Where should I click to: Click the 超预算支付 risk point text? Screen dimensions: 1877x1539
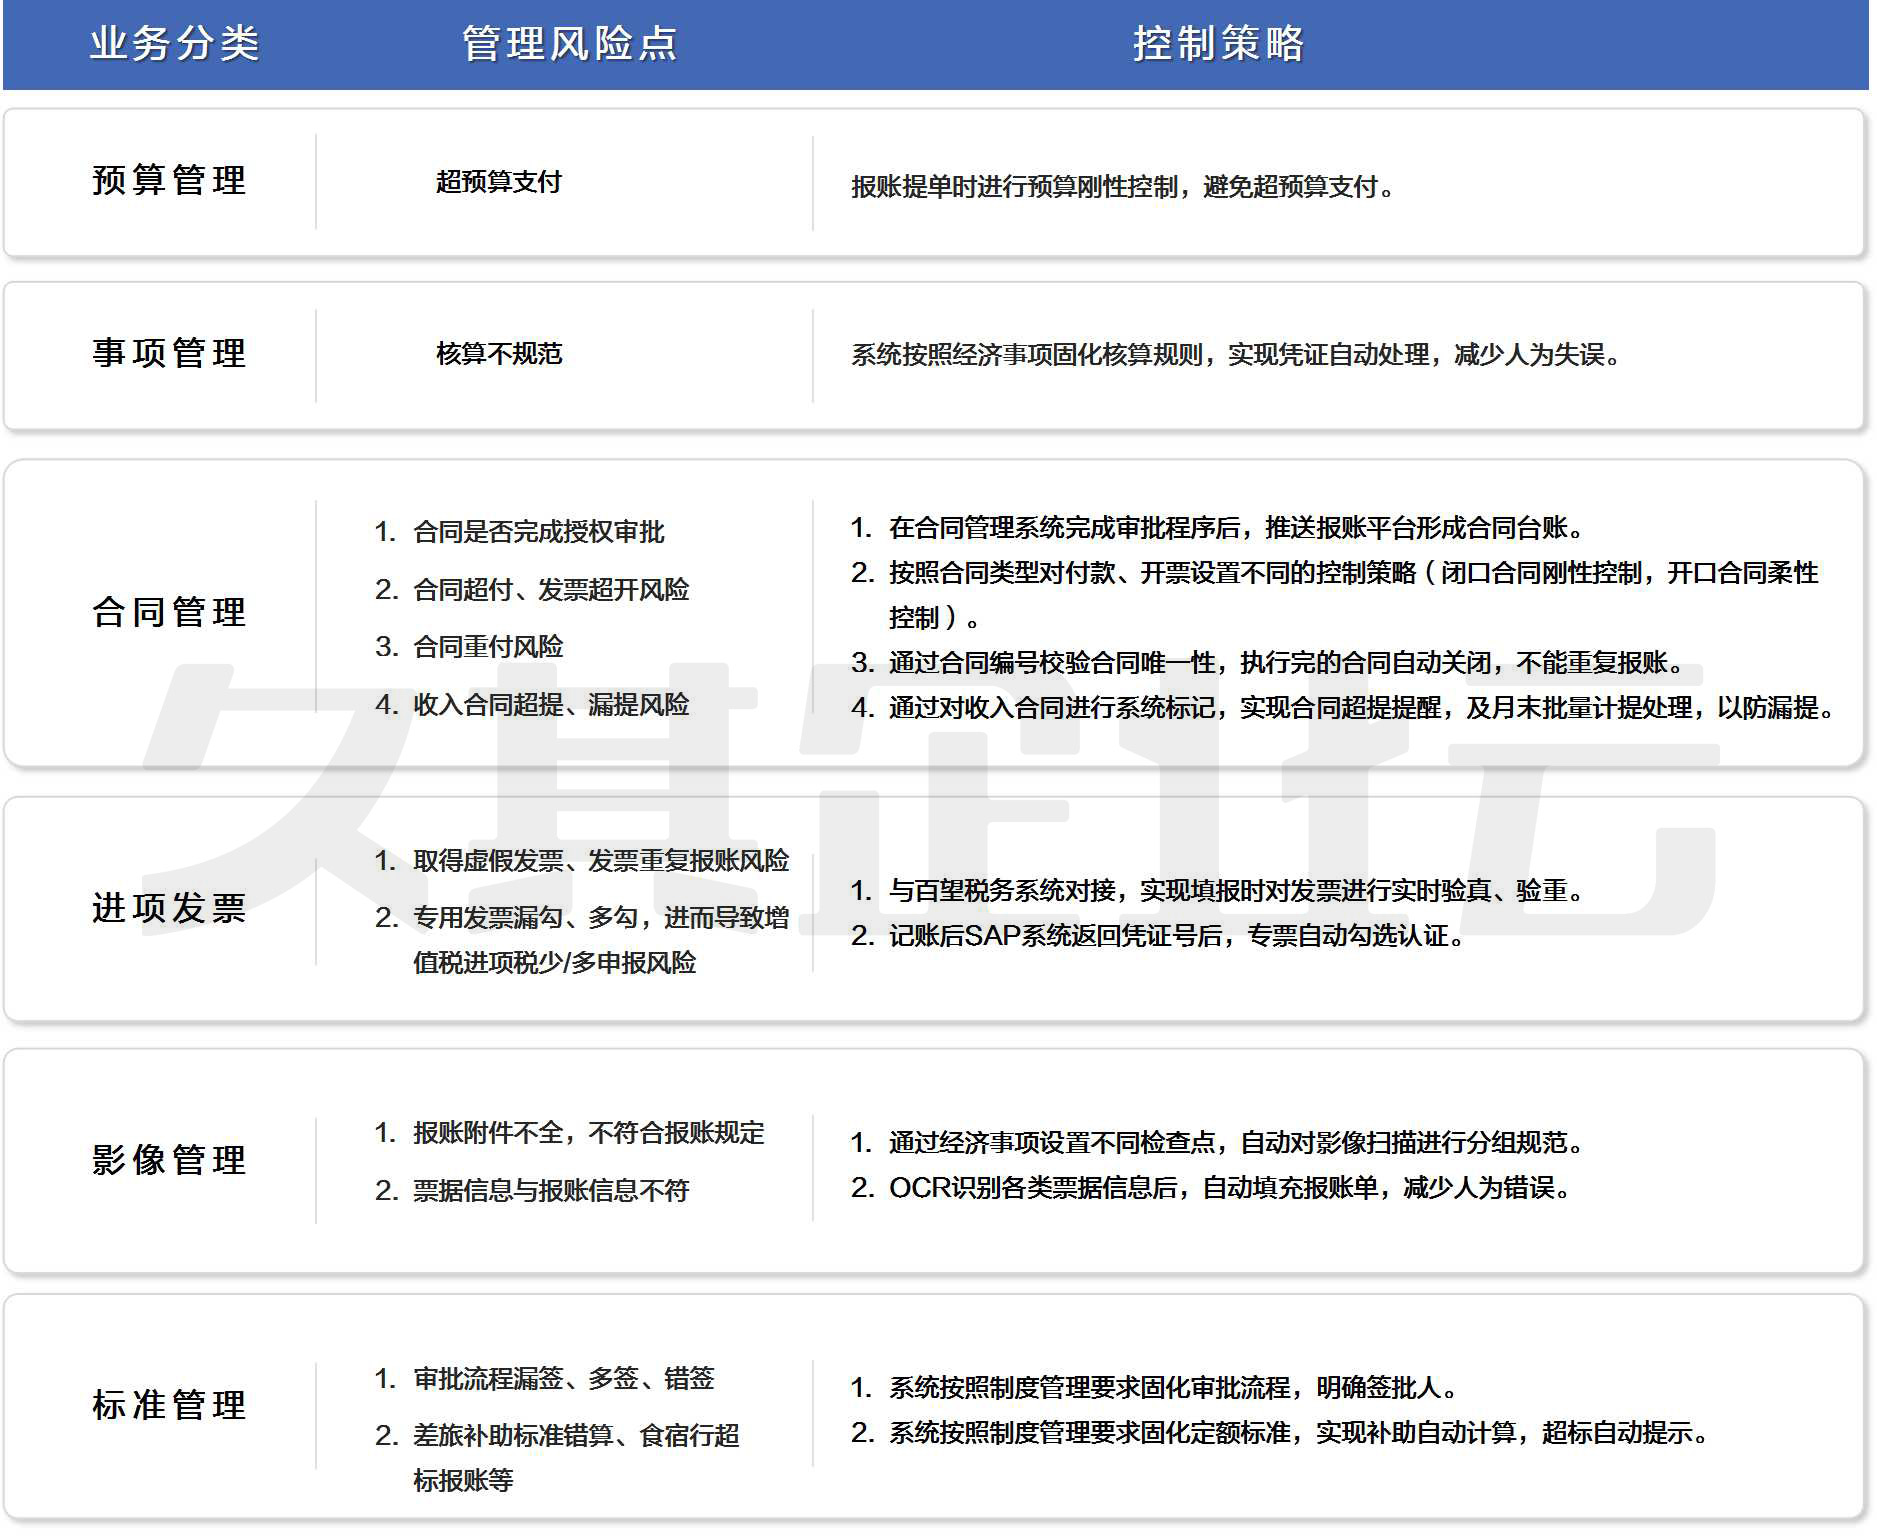point(498,182)
